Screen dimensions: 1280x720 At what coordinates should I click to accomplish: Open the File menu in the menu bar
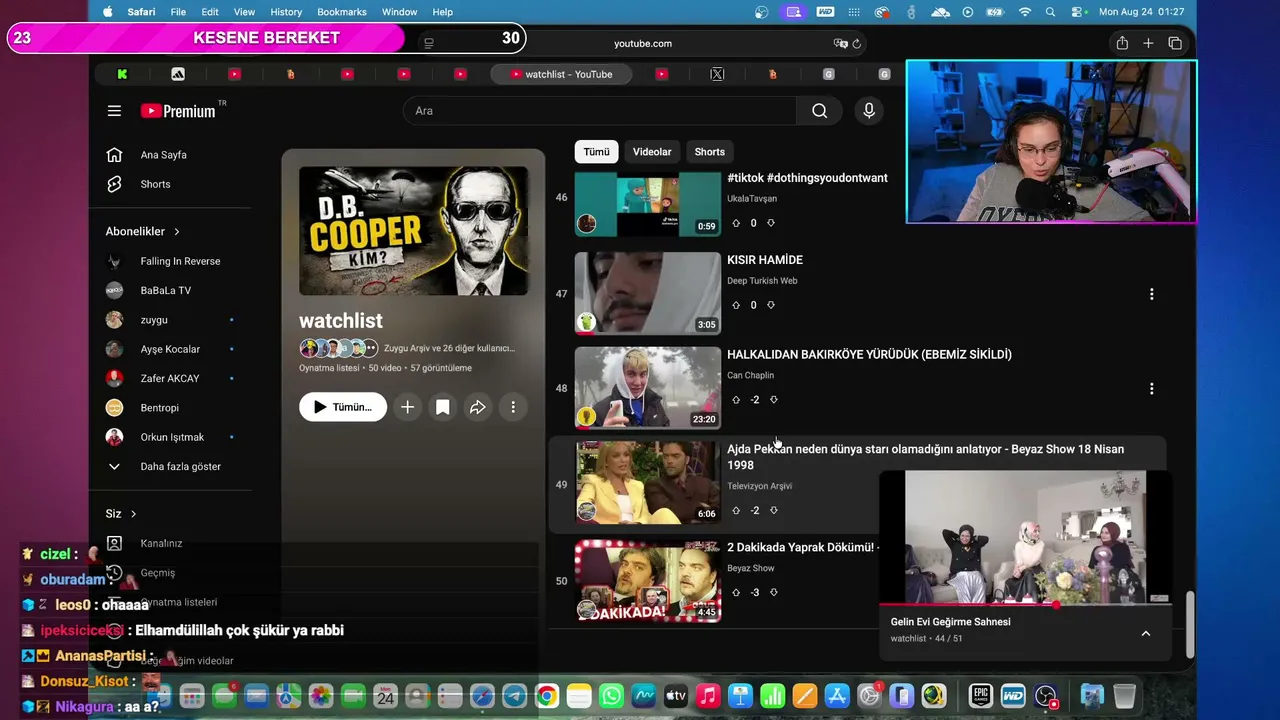click(178, 12)
